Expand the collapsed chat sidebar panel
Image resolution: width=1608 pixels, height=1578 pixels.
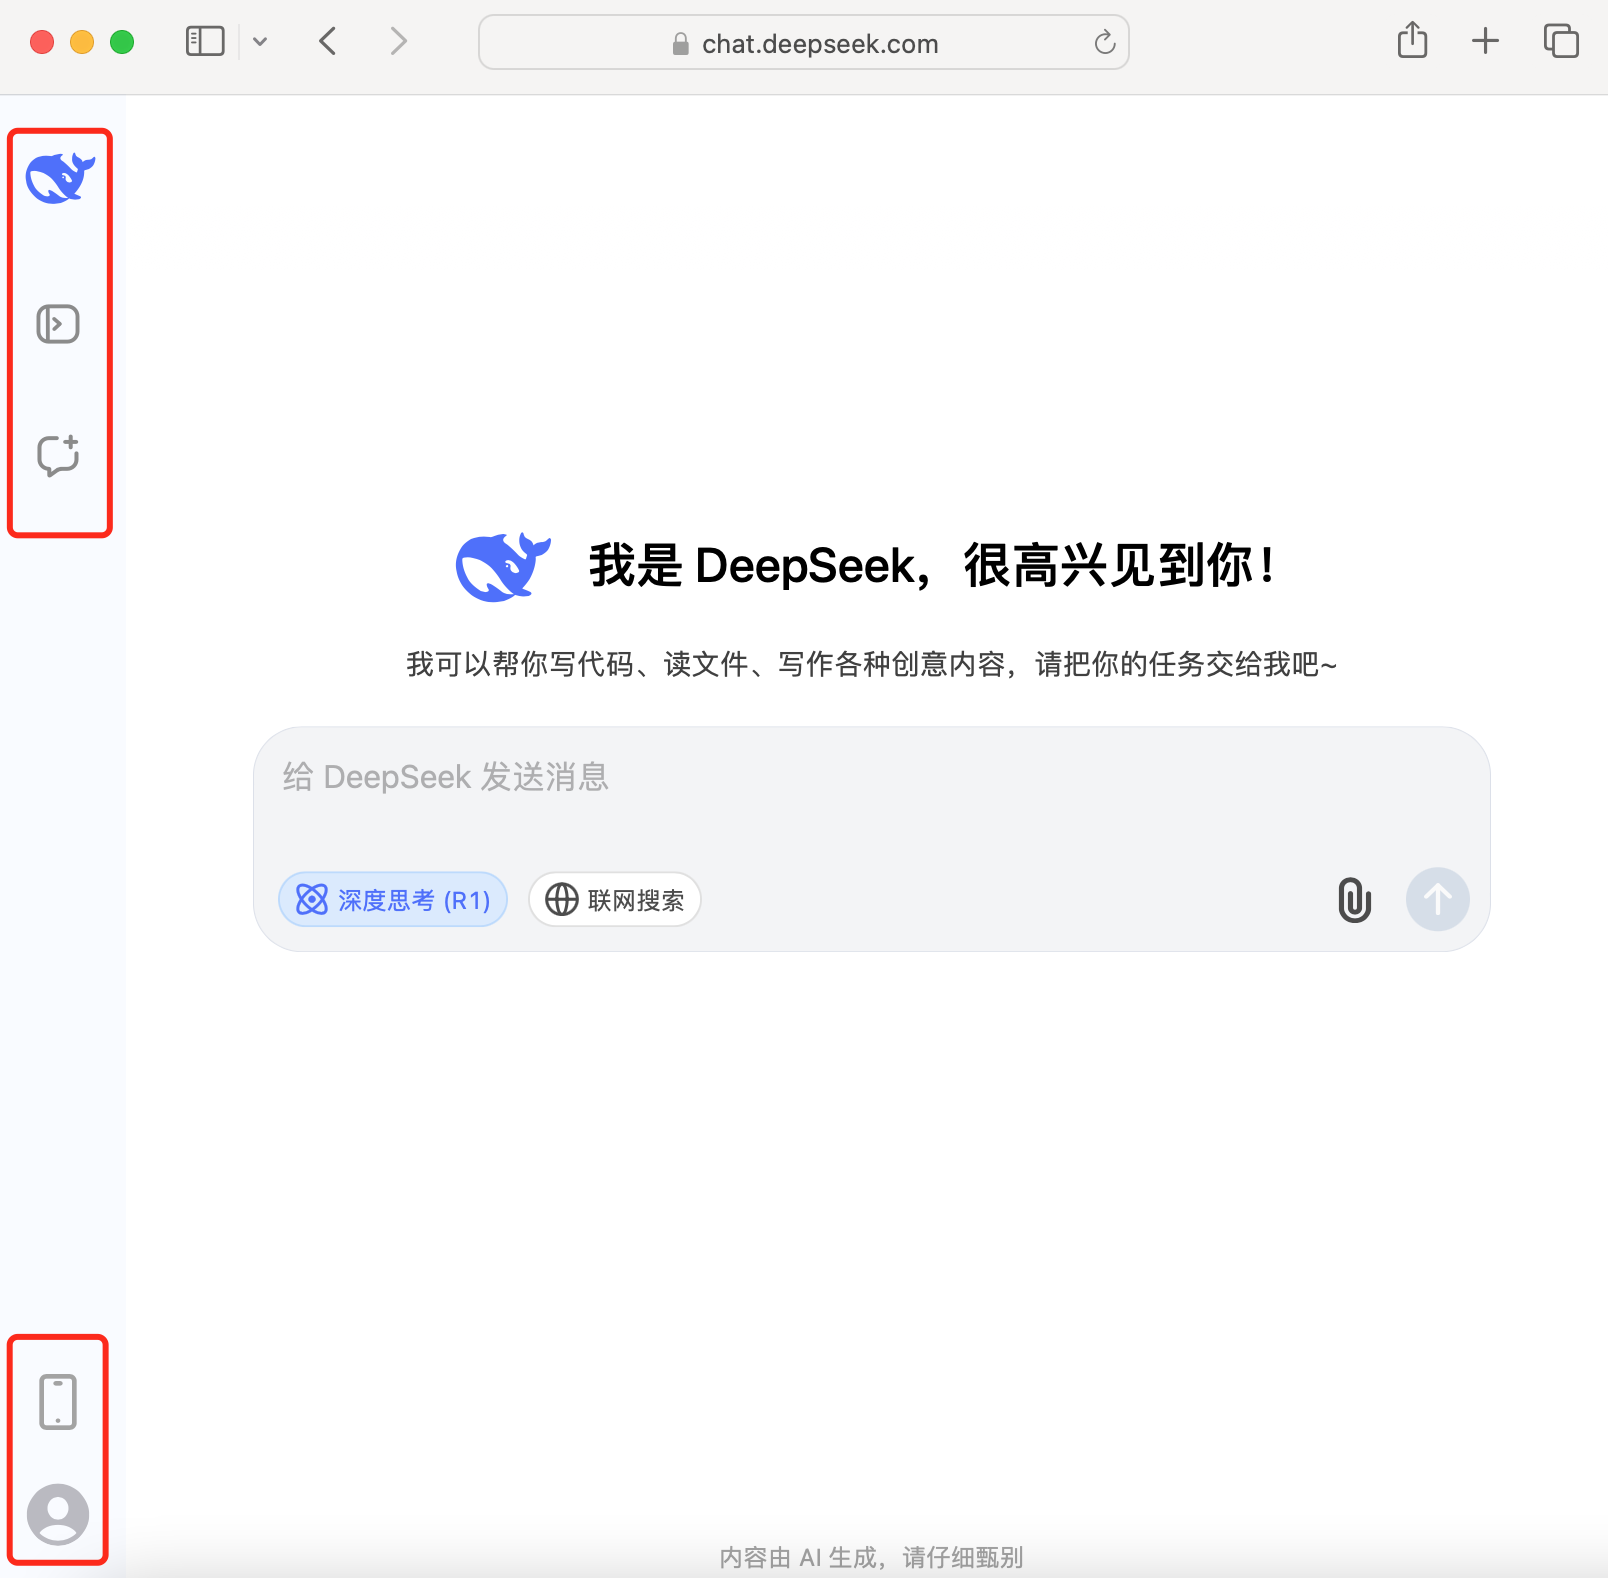tap(58, 324)
